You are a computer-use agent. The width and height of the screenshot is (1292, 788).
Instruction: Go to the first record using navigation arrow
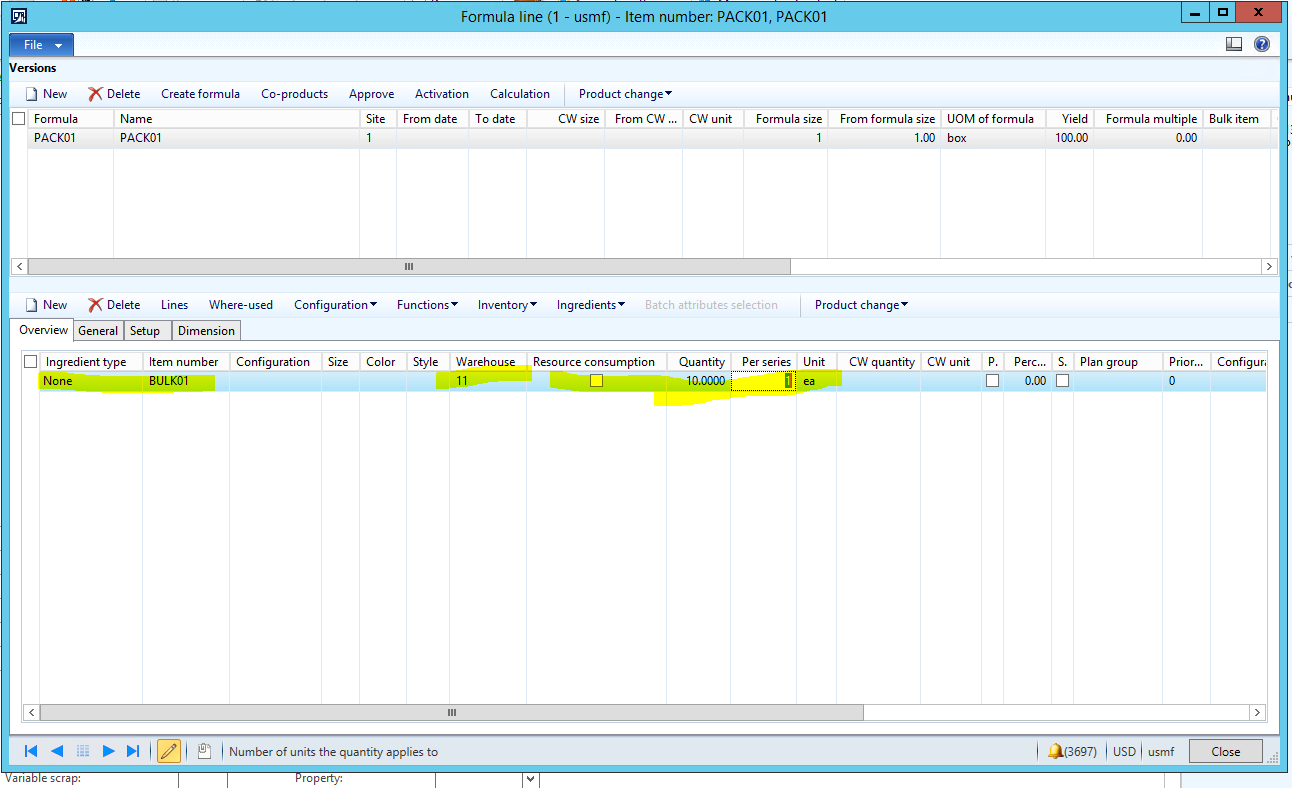pos(31,751)
